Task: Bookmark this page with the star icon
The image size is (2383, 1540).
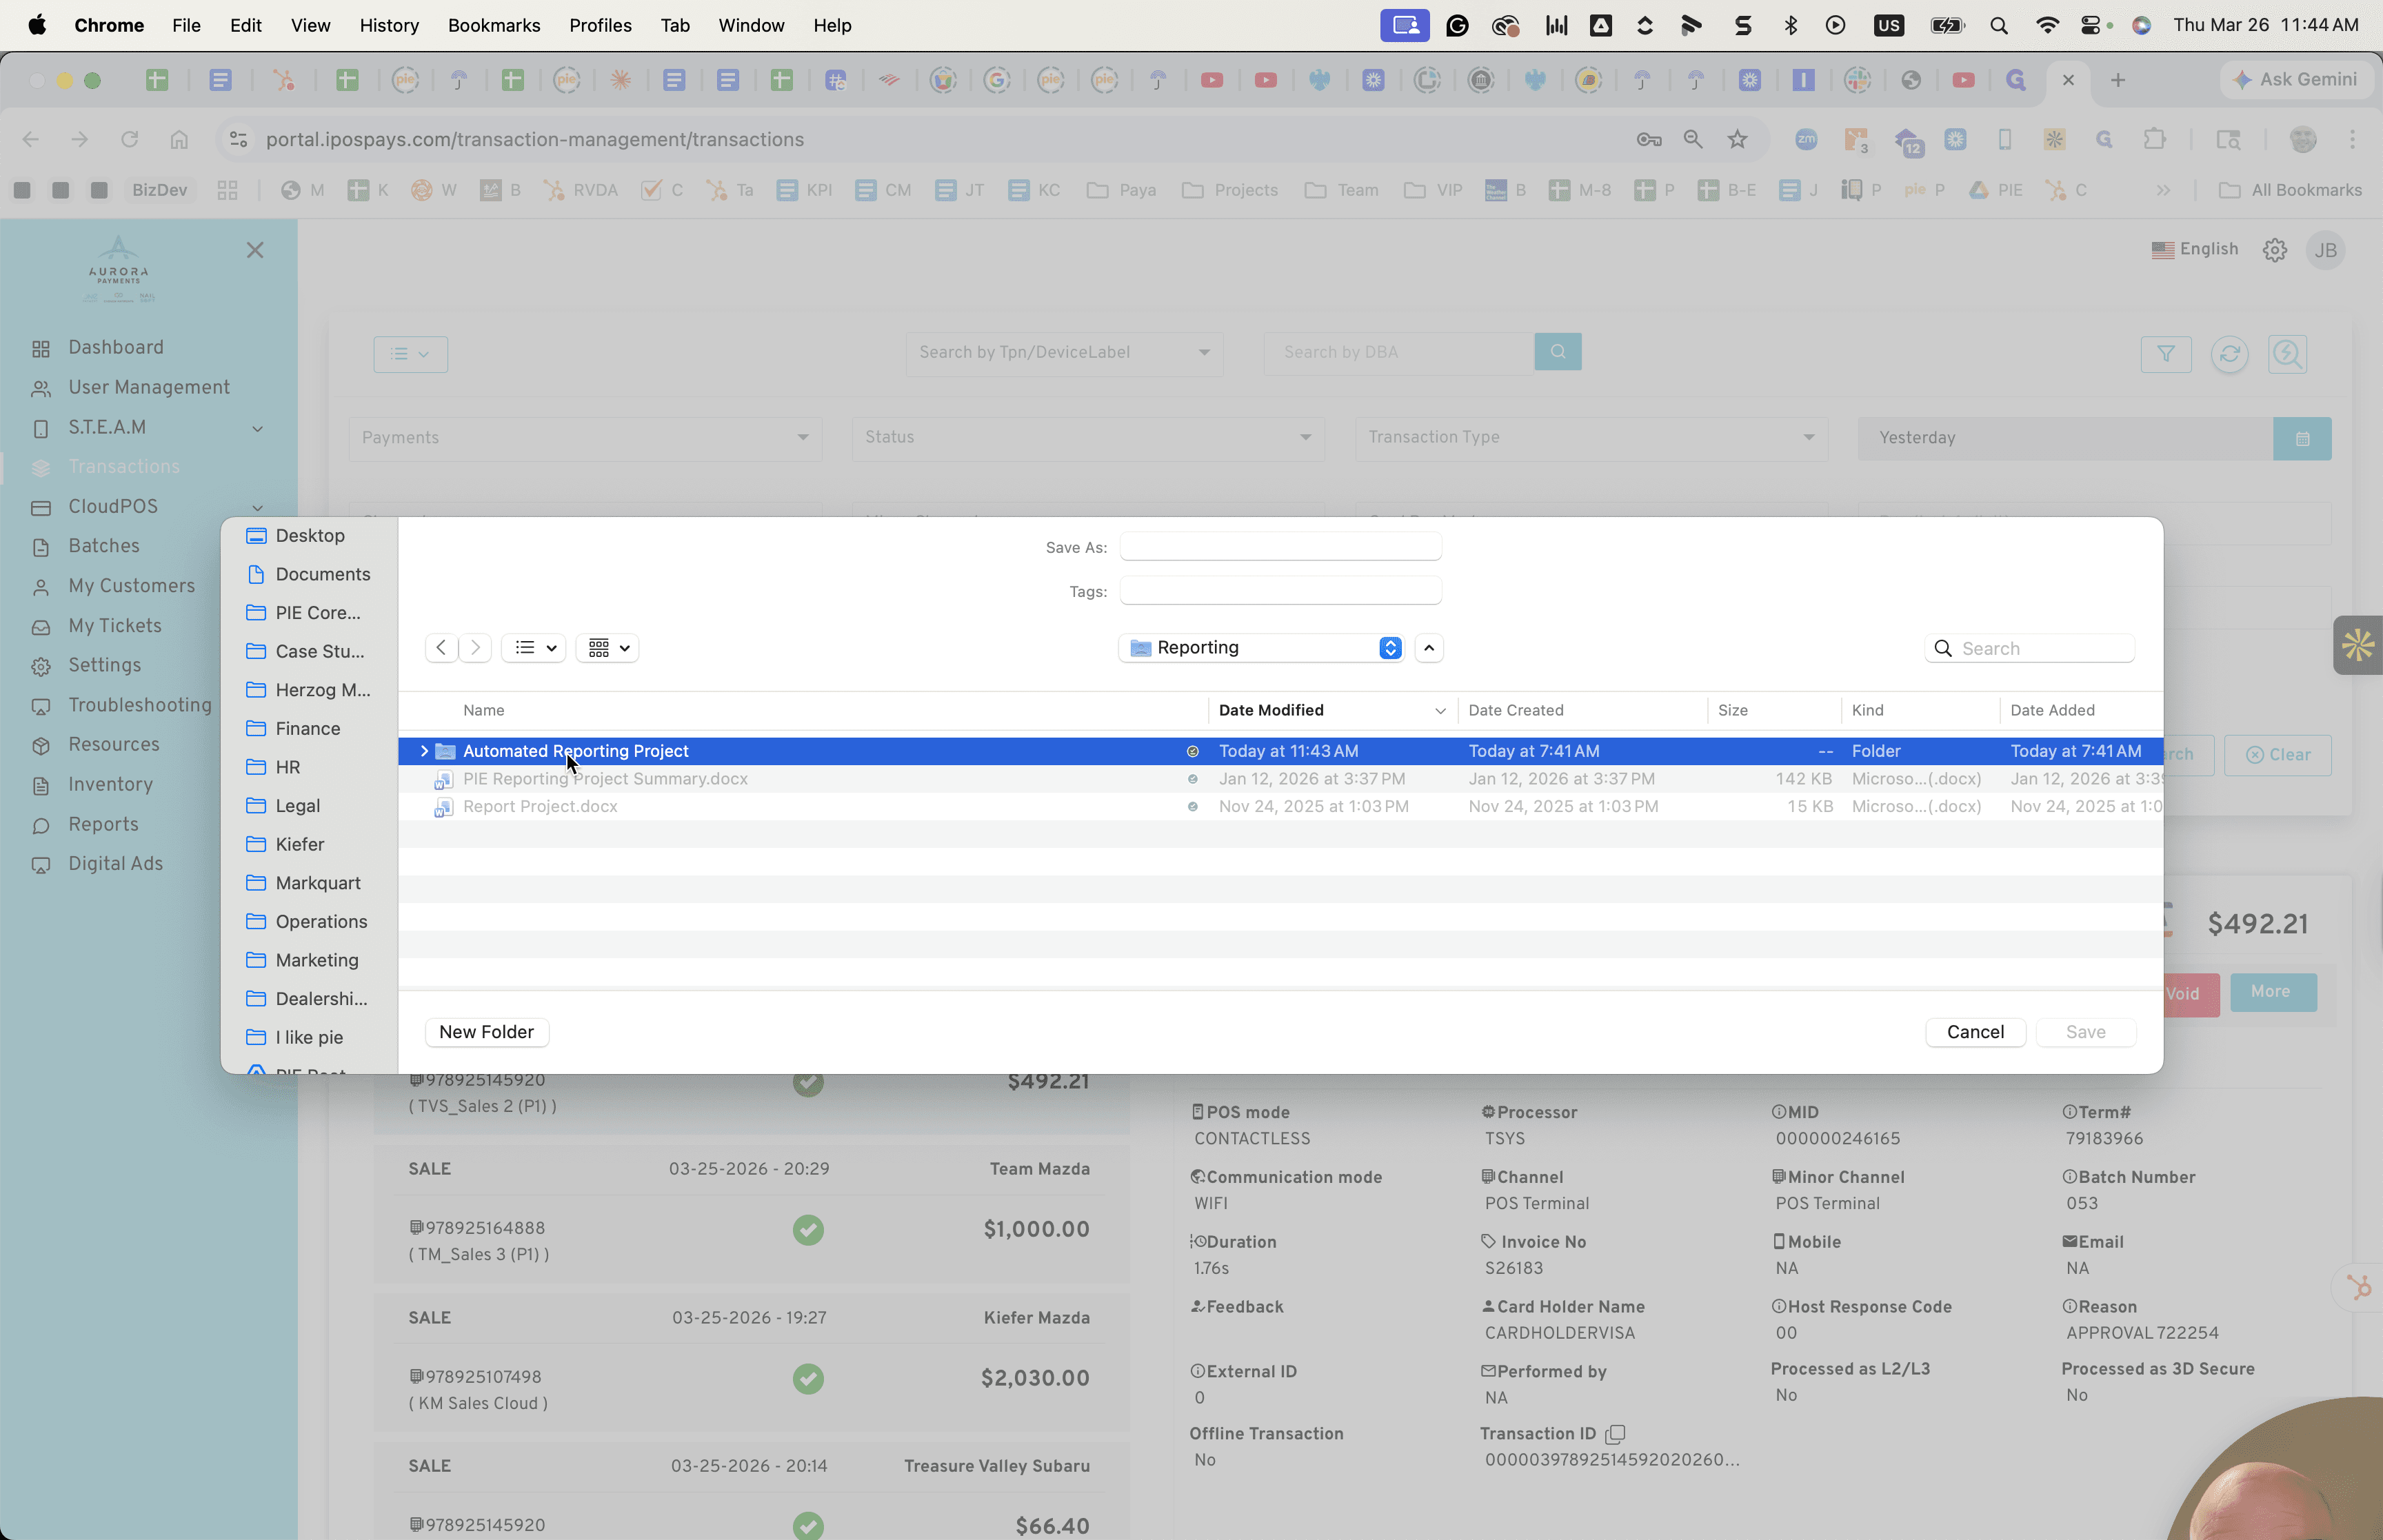Action: [x=1738, y=140]
